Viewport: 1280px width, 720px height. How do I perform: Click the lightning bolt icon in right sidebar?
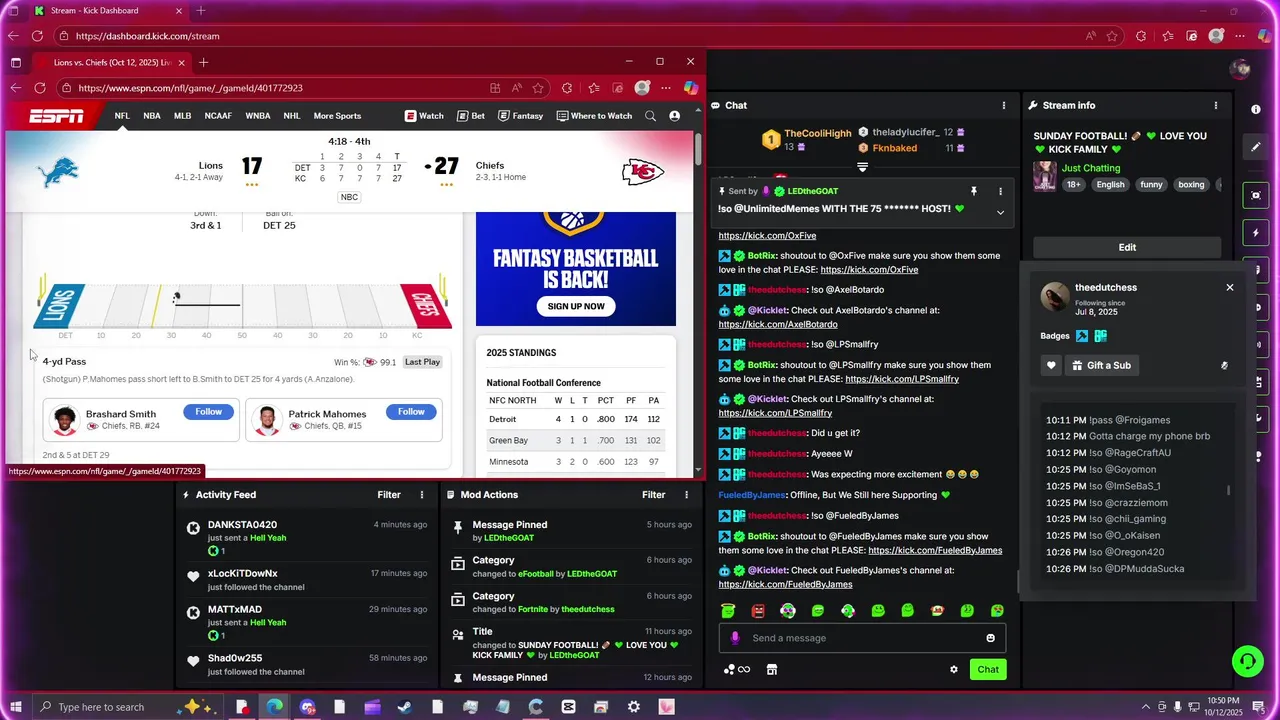pos(1256,233)
